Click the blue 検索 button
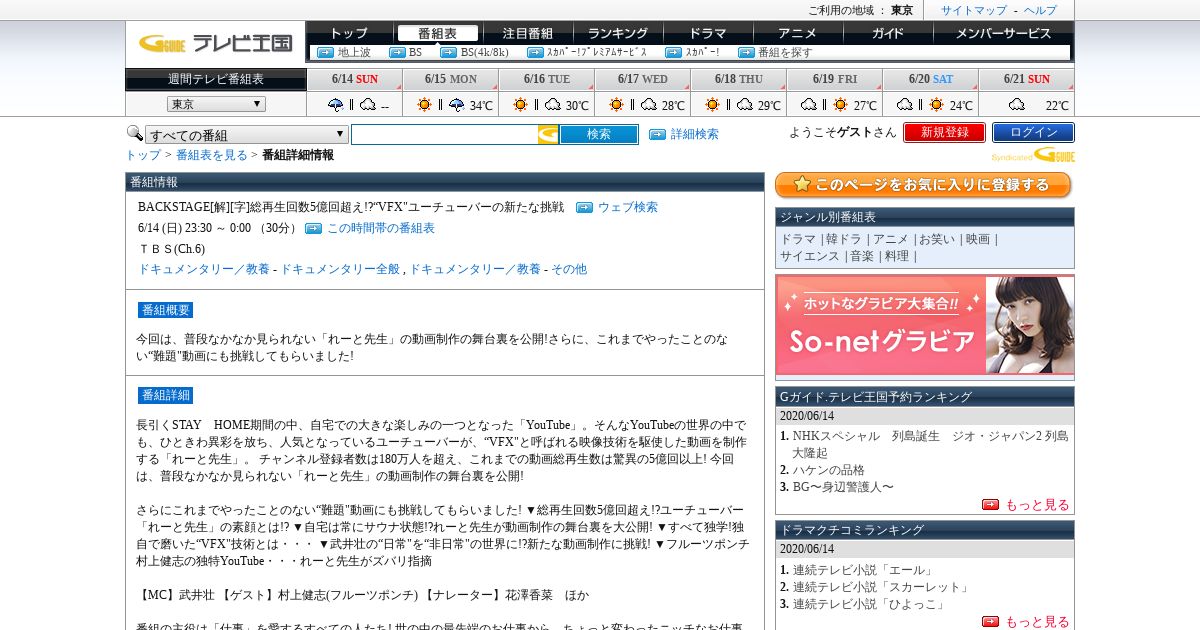 tap(598, 134)
